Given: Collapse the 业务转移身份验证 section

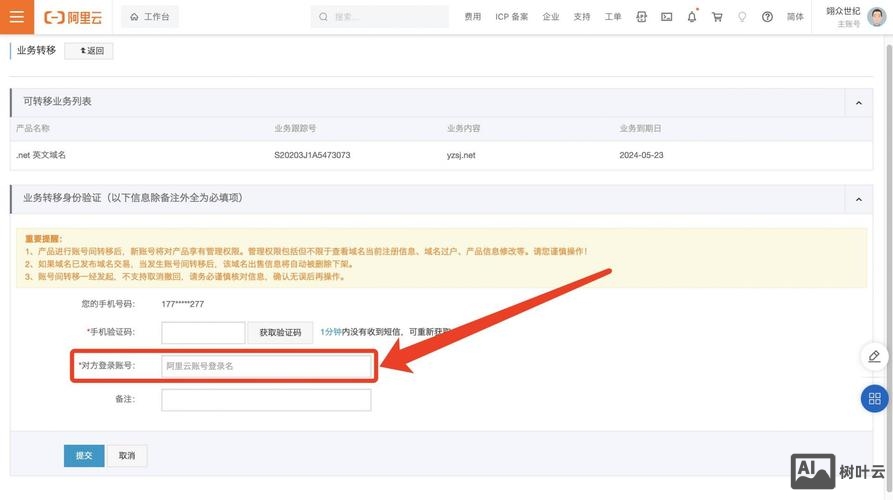Looking at the screenshot, I should [858, 199].
